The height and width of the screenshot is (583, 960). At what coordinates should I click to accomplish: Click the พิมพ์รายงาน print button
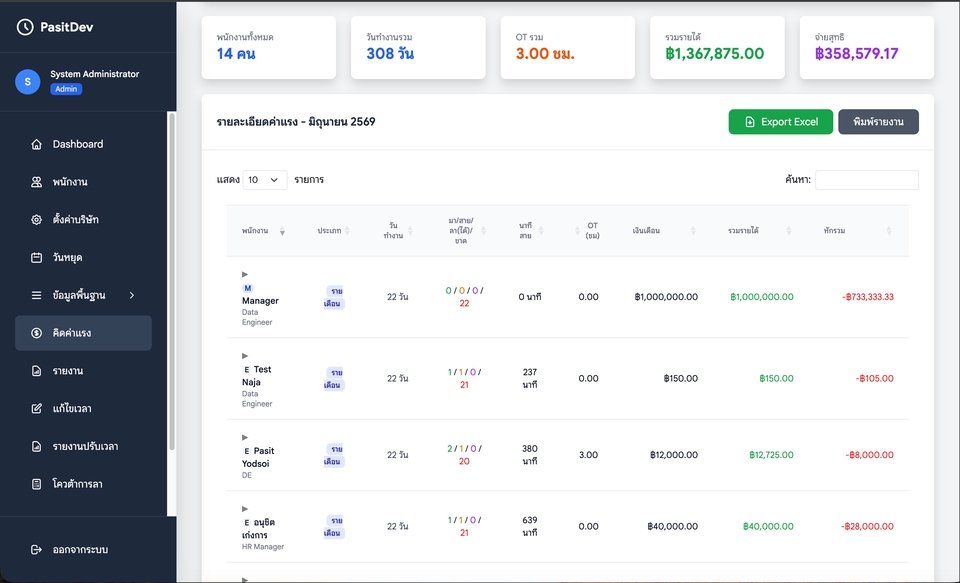pos(879,122)
